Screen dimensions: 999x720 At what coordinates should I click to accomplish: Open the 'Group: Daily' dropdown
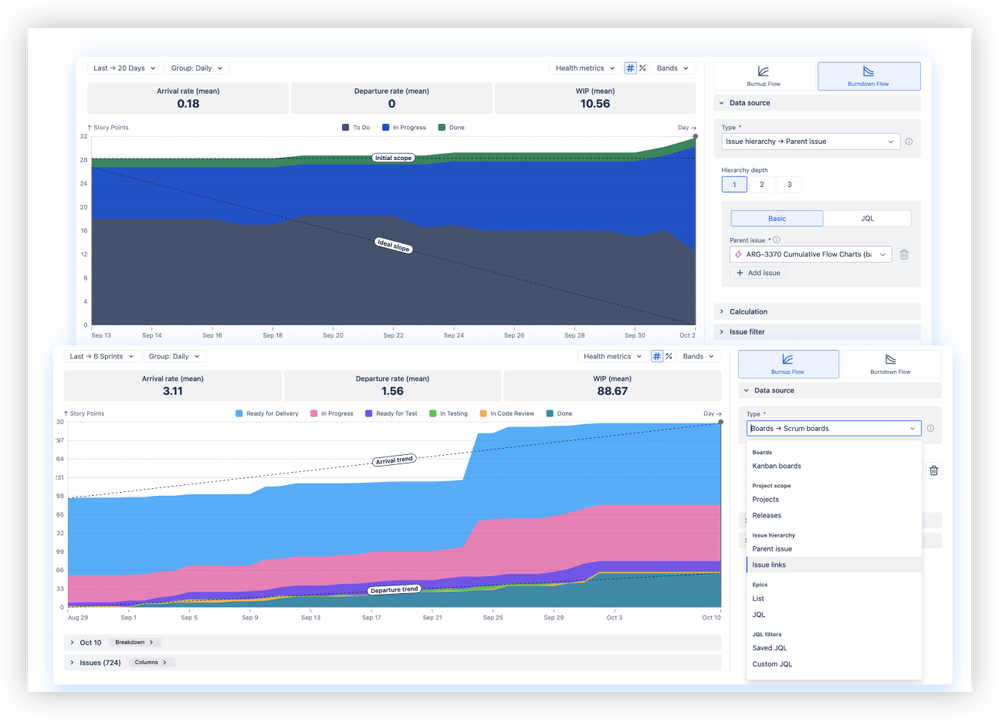197,68
